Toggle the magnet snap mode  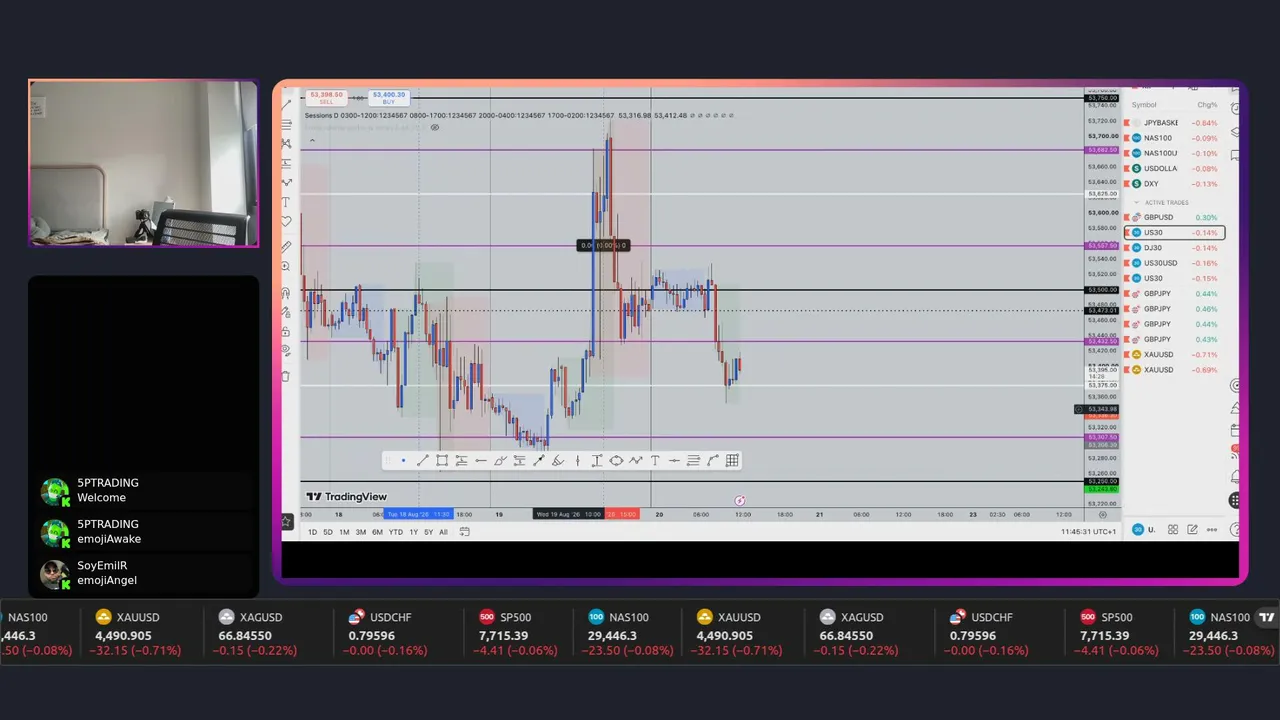pos(286,292)
